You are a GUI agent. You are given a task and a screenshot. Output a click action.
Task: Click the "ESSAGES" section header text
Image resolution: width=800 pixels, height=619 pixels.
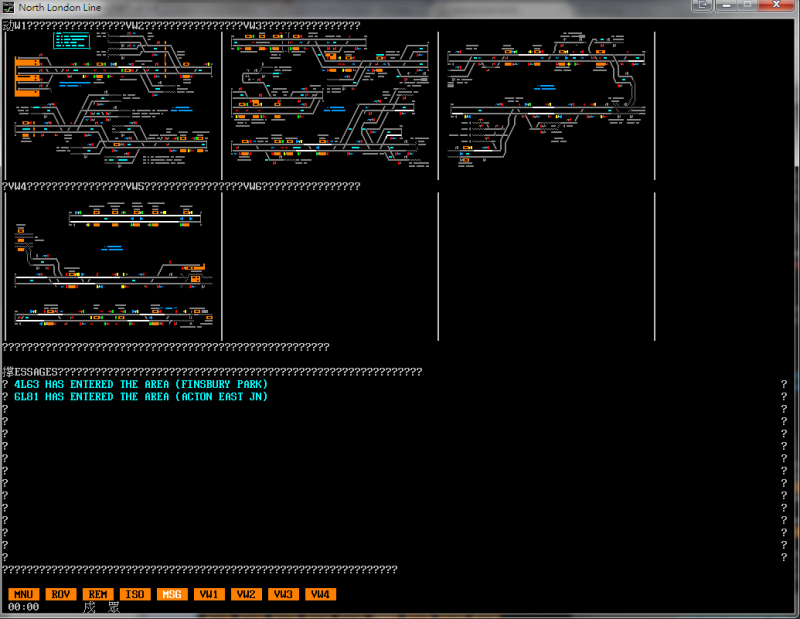(x=36, y=372)
